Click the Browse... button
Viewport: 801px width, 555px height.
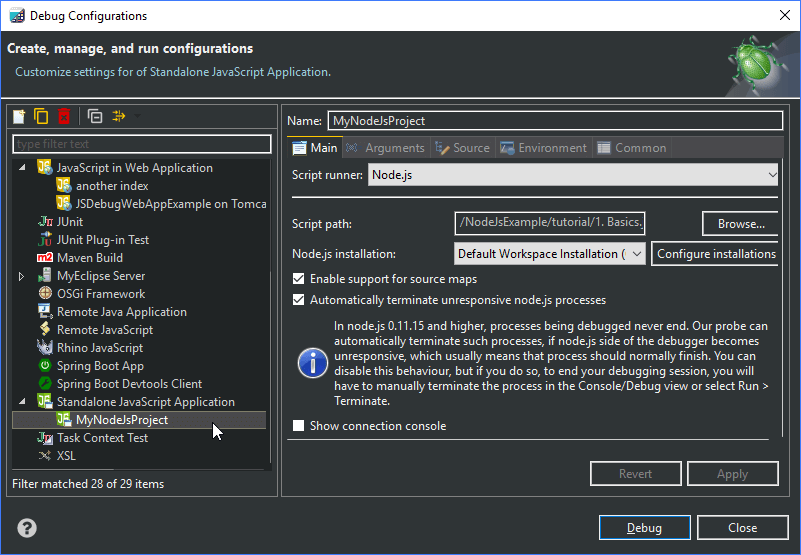pyautogui.click(x=741, y=224)
